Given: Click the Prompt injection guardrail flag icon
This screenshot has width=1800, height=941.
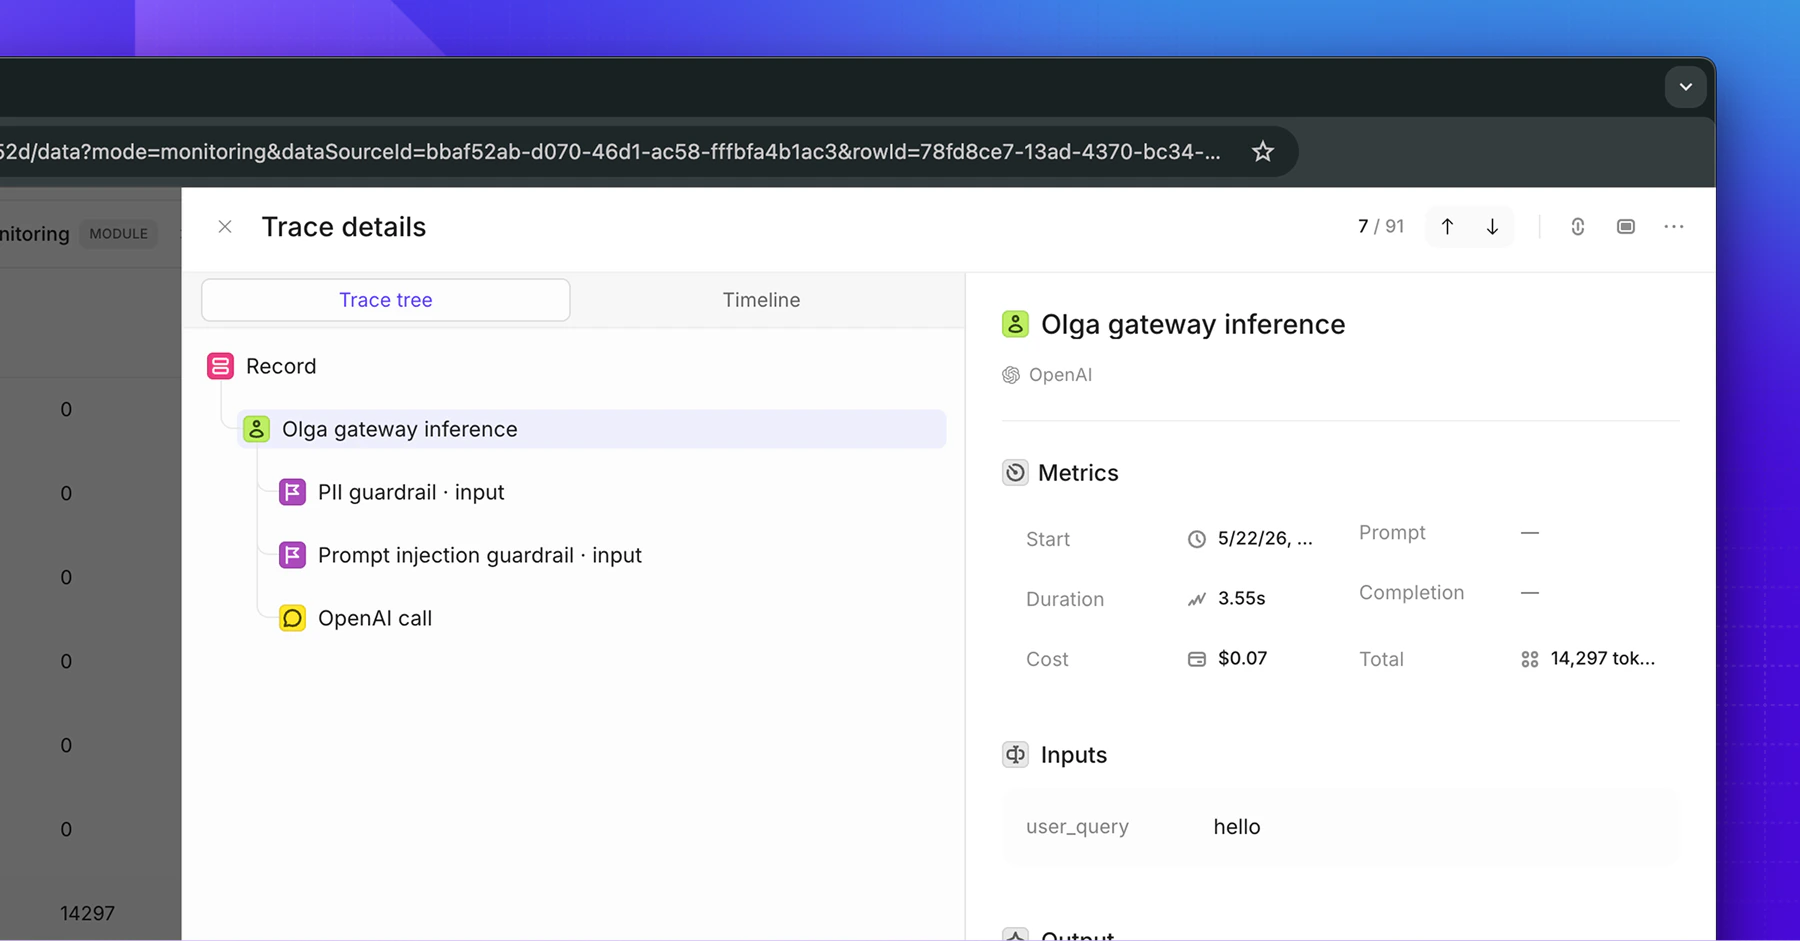Looking at the screenshot, I should 292,555.
